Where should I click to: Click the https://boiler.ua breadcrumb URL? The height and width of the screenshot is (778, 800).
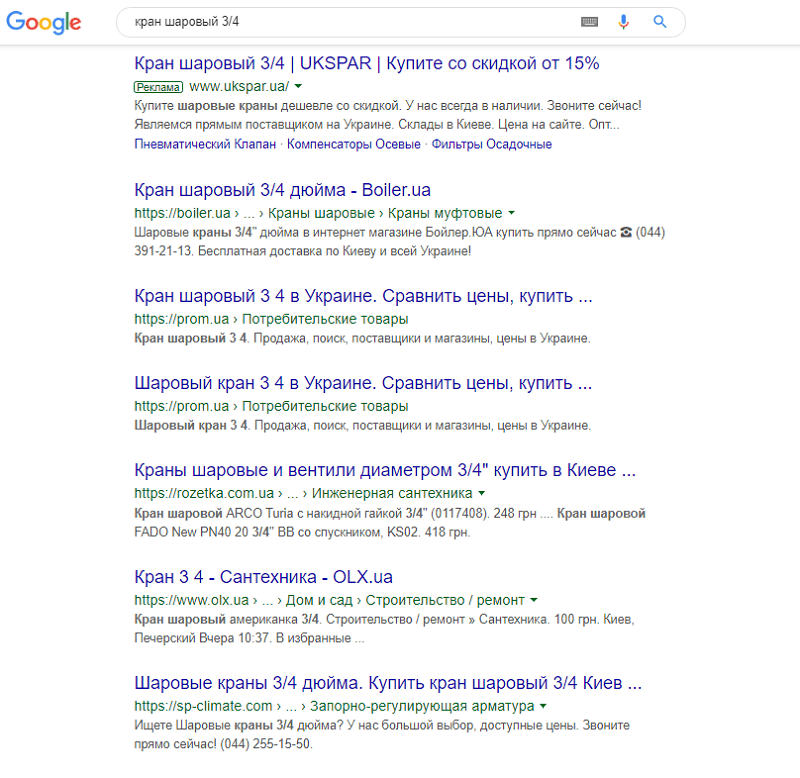[182, 213]
